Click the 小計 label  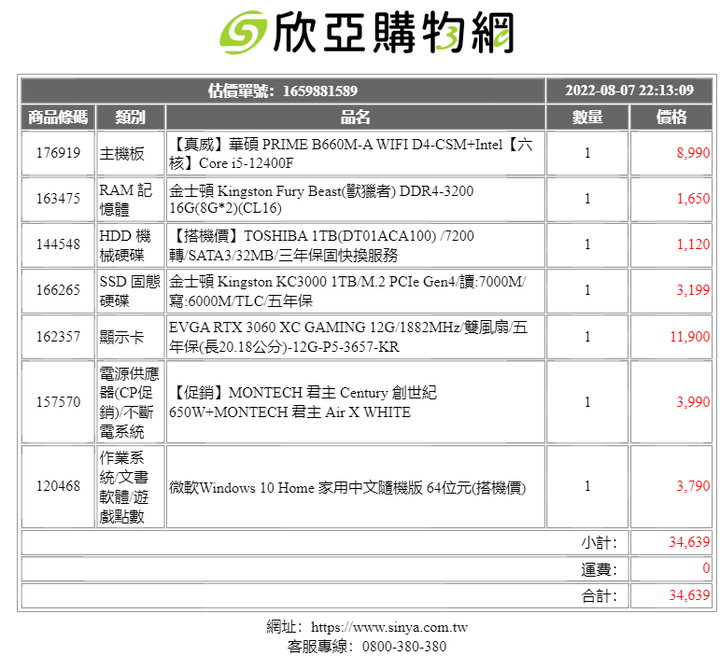(x=599, y=543)
